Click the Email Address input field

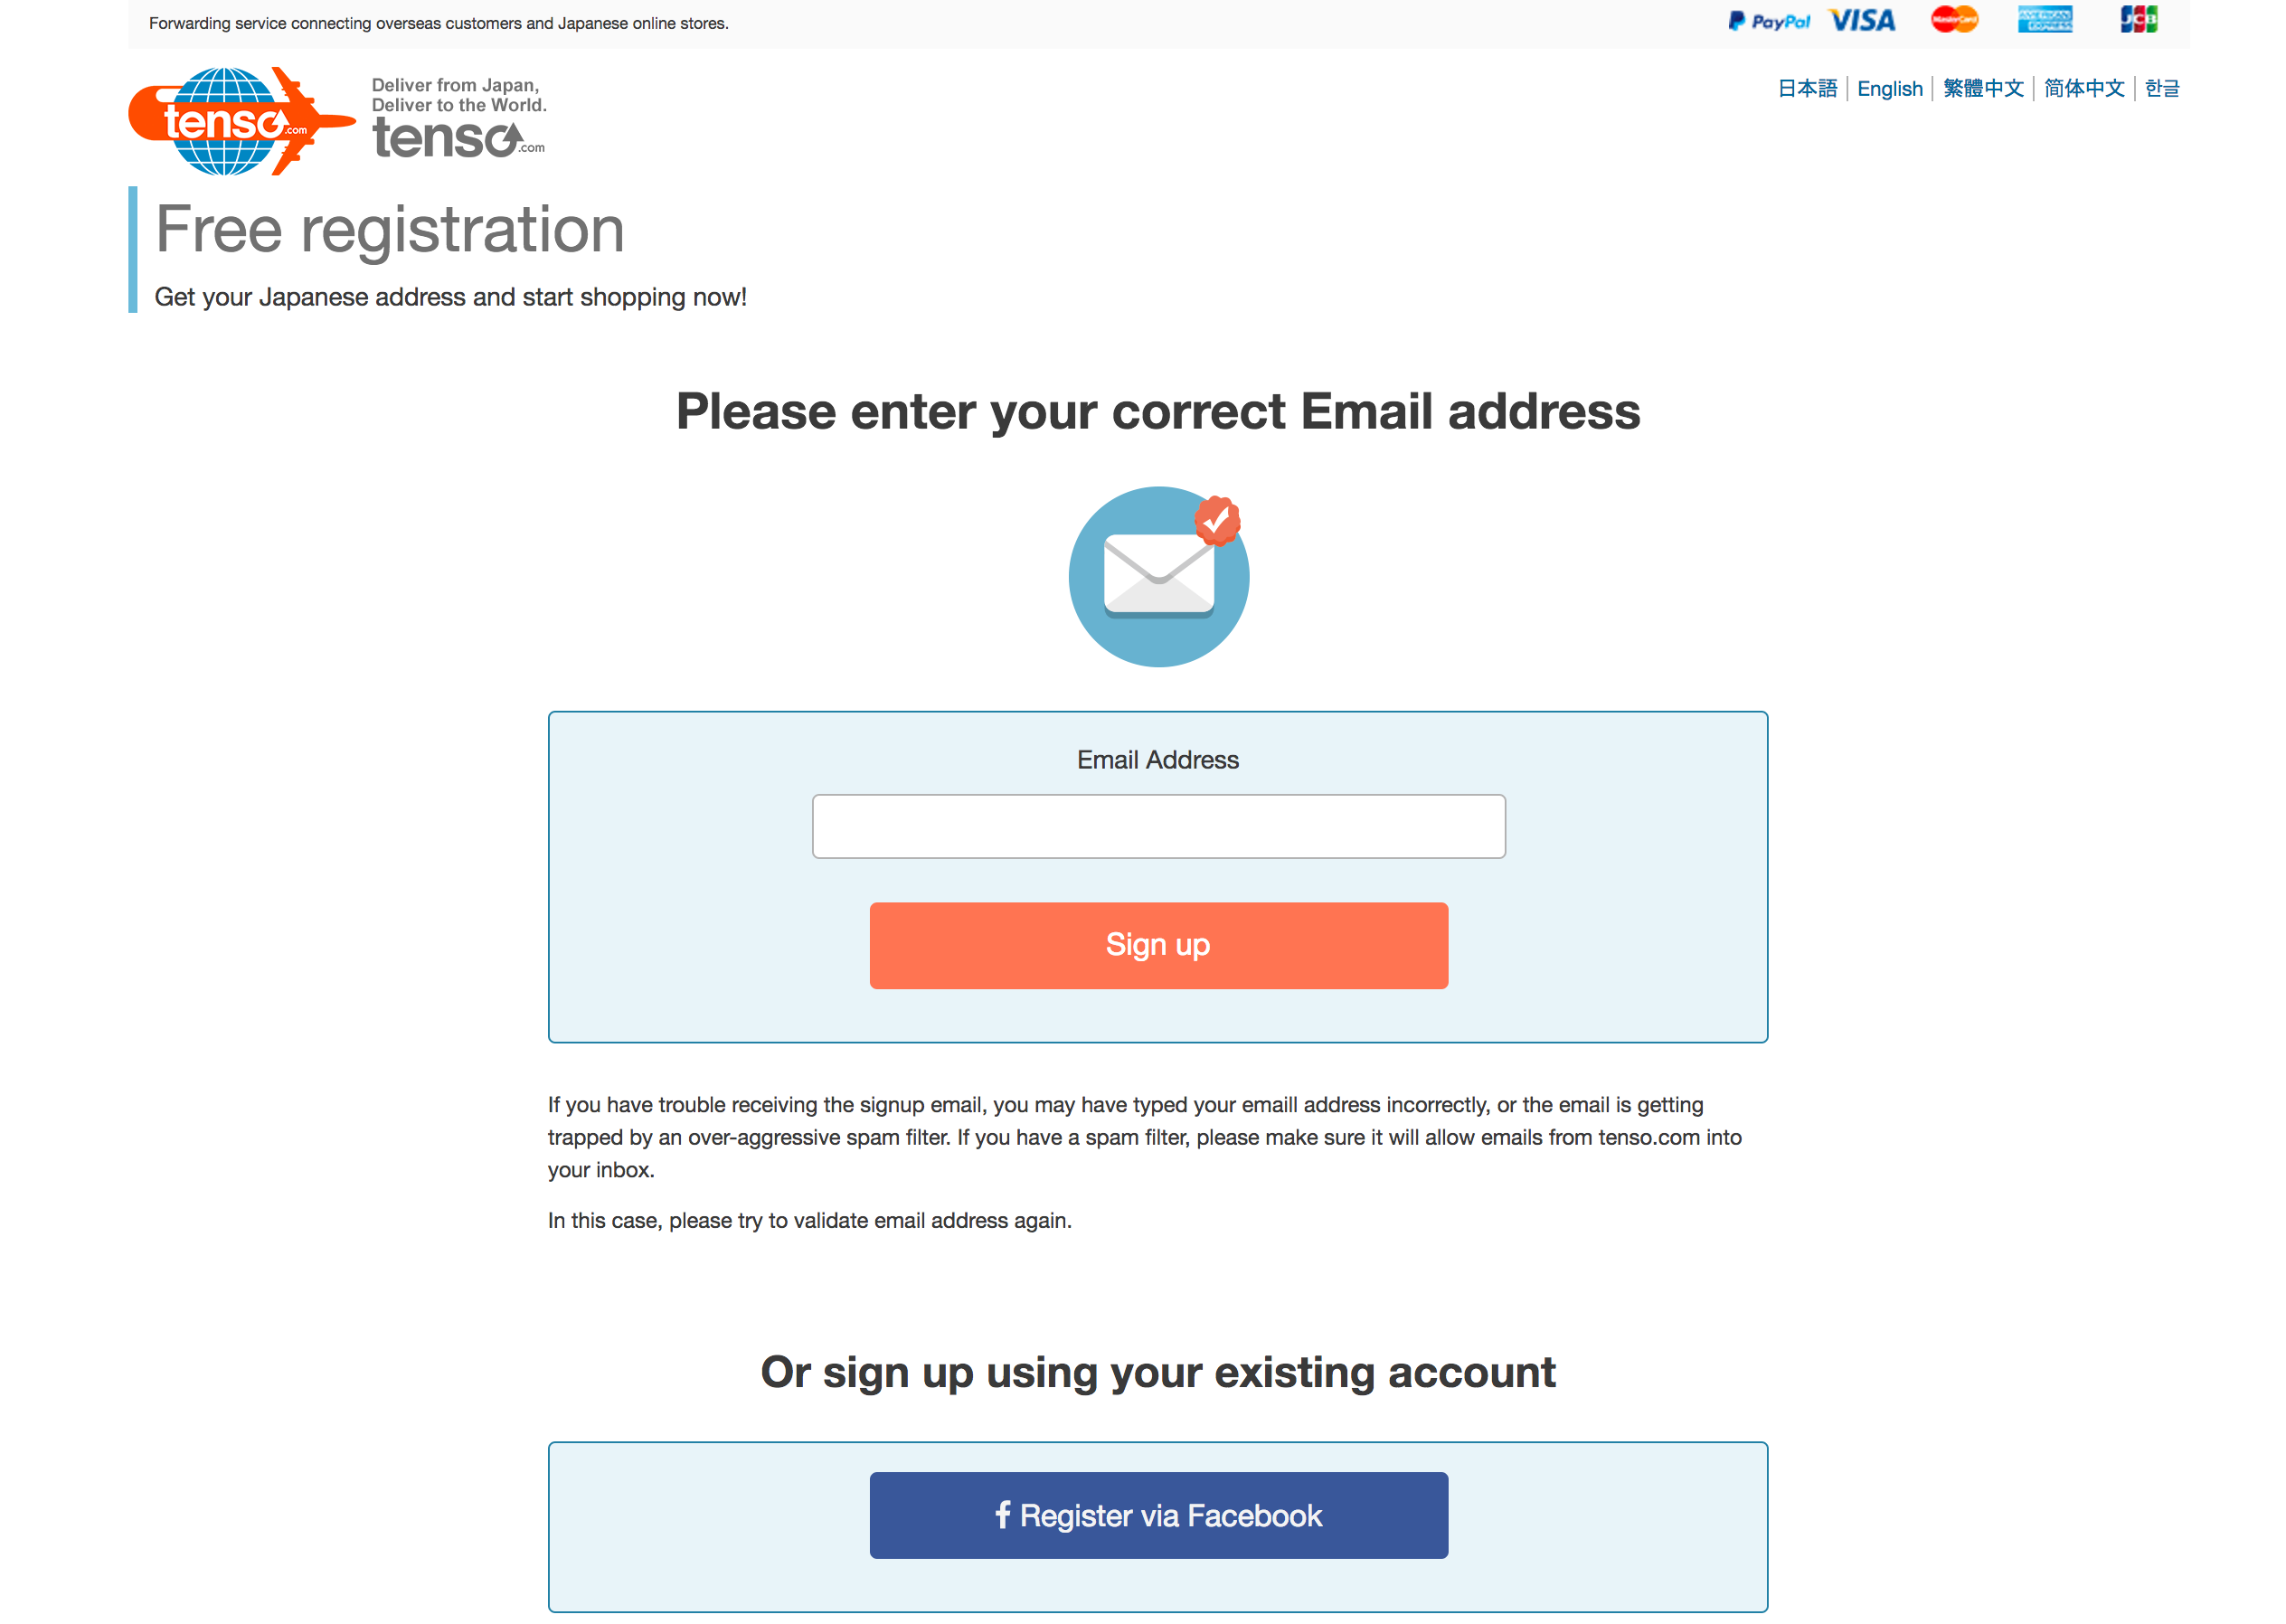pyautogui.click(x=1158, y=826)
